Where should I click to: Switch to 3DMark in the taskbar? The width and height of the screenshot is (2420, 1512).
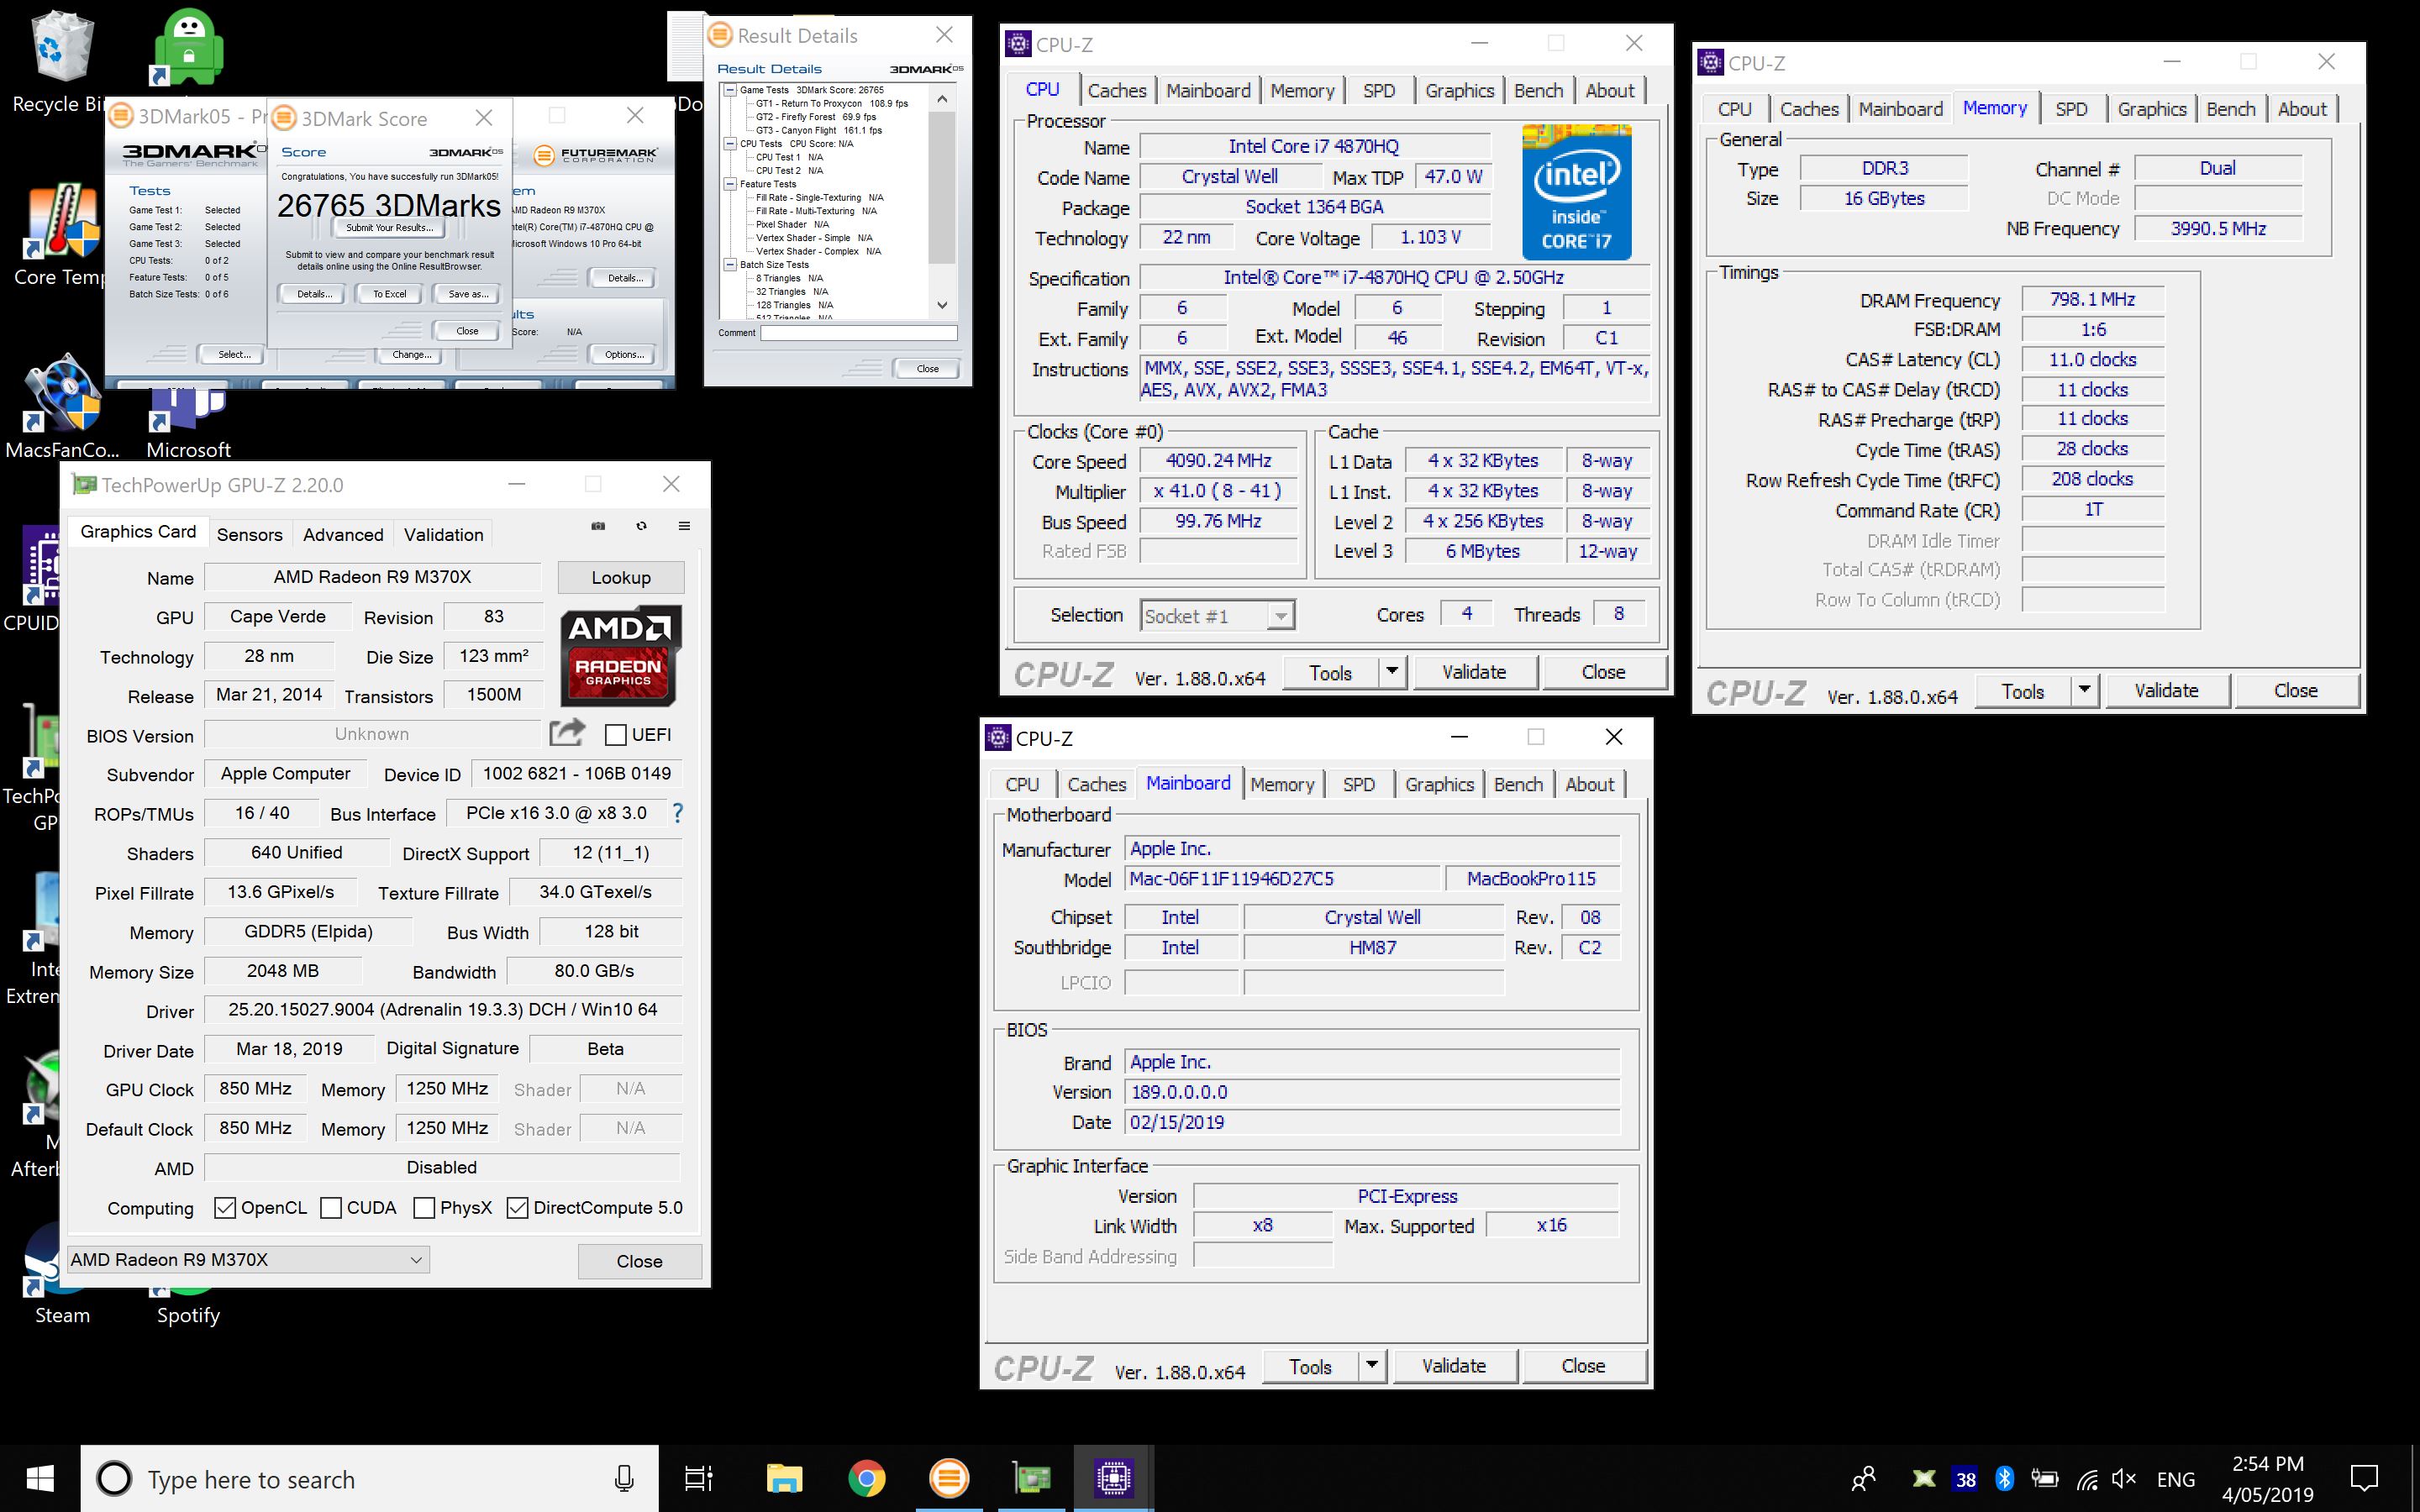[949, 1478]
